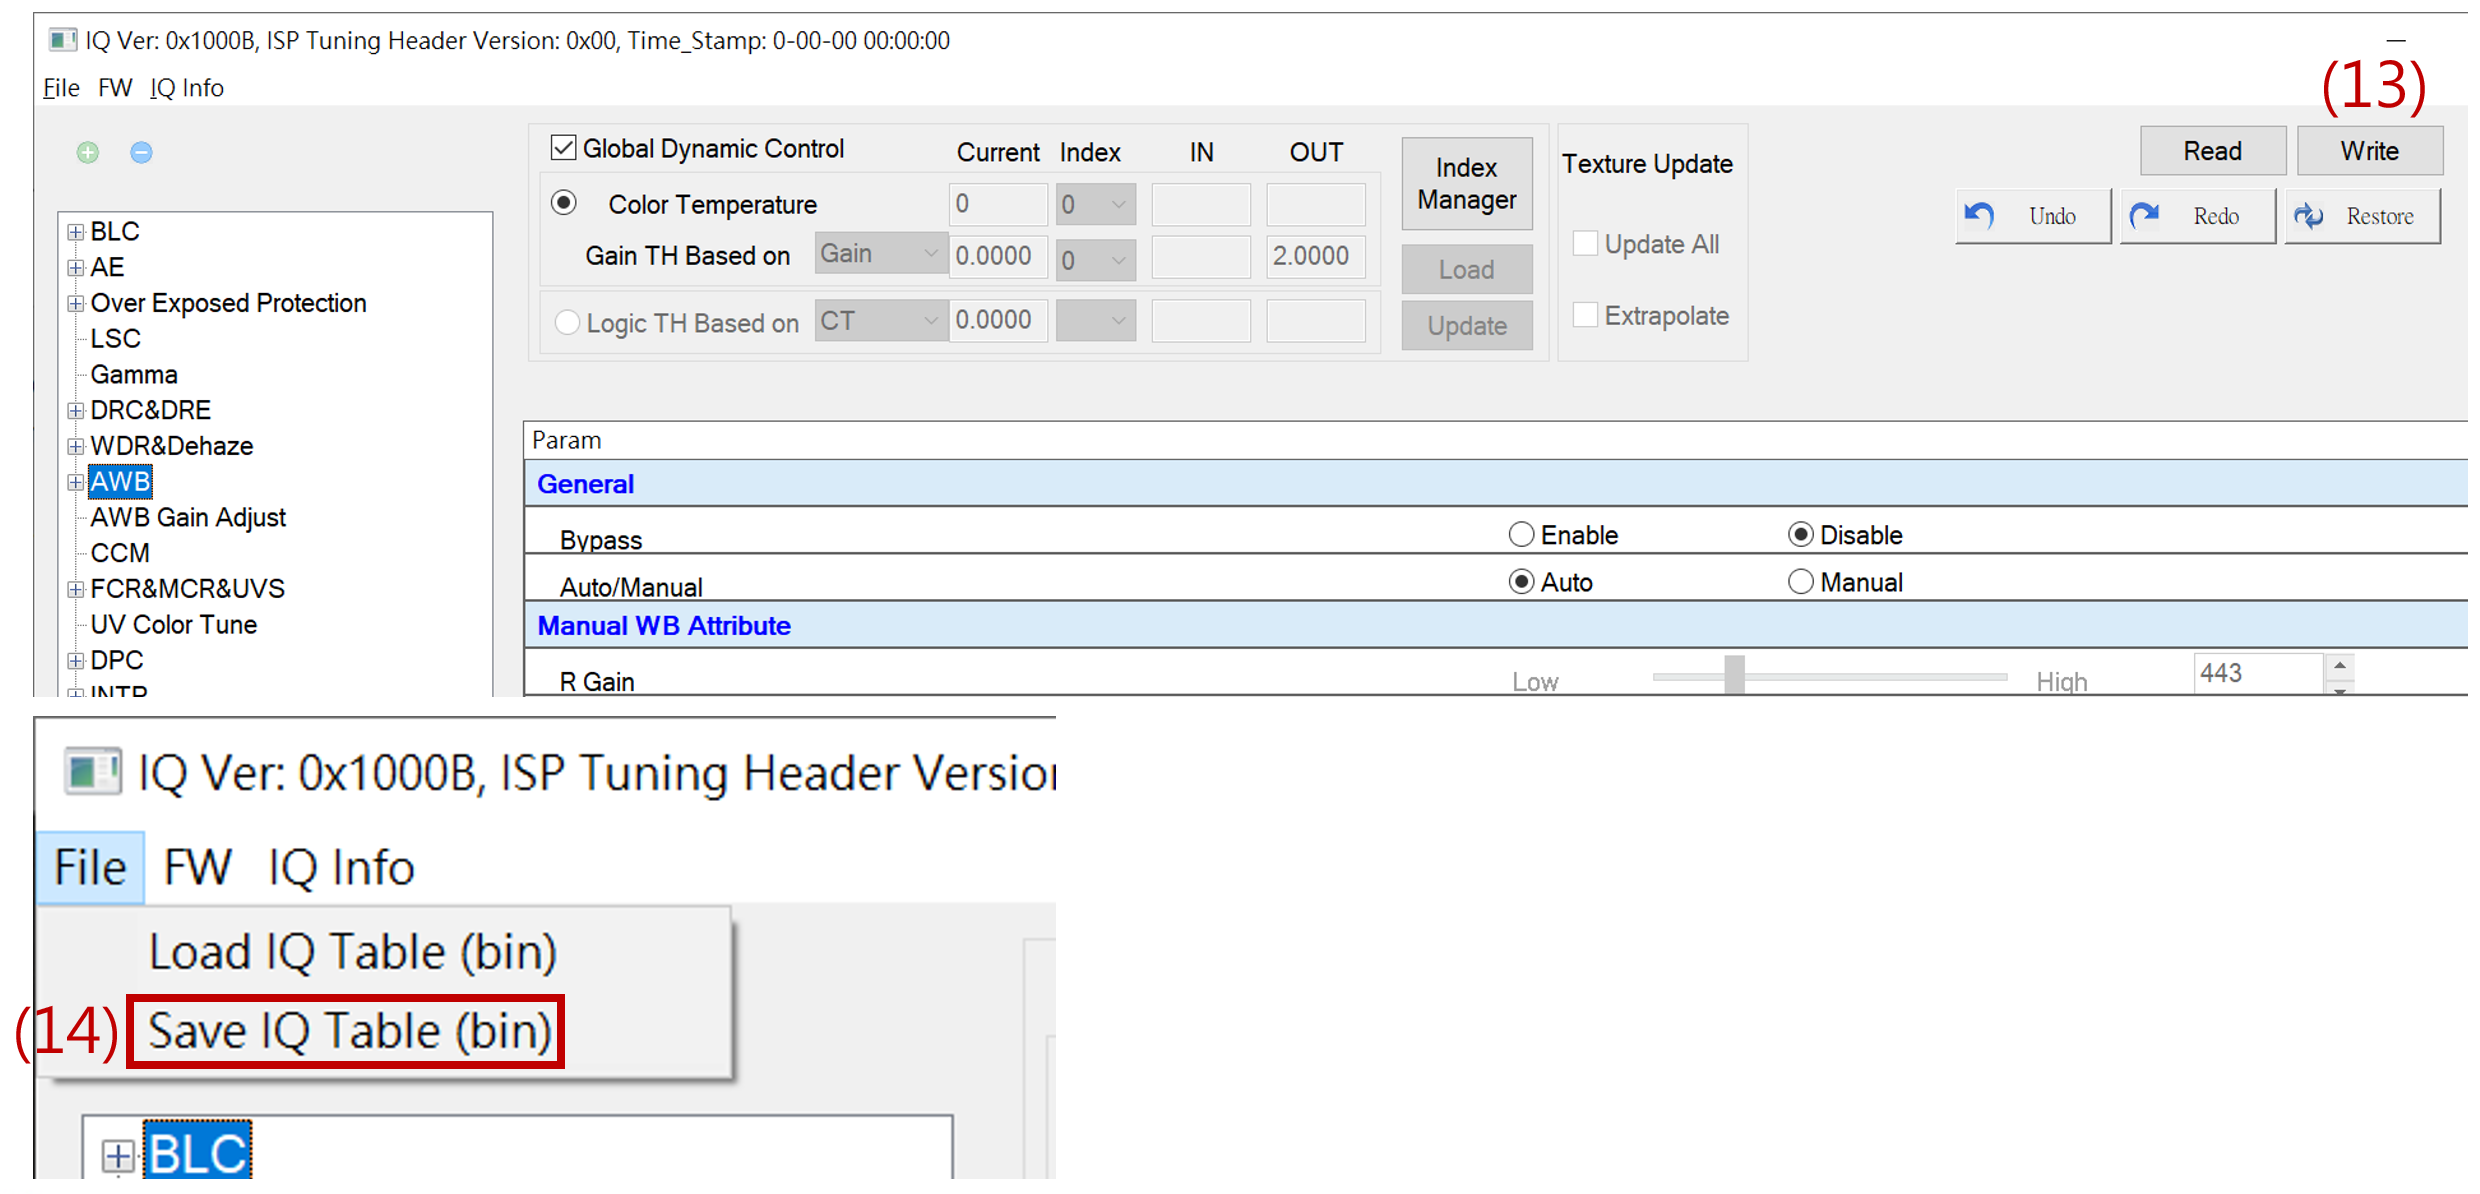Viewport: 2480px width, 1194px height.
Task: Open the Color Temperature index dropdown
Action: [x=1095, y=204]
